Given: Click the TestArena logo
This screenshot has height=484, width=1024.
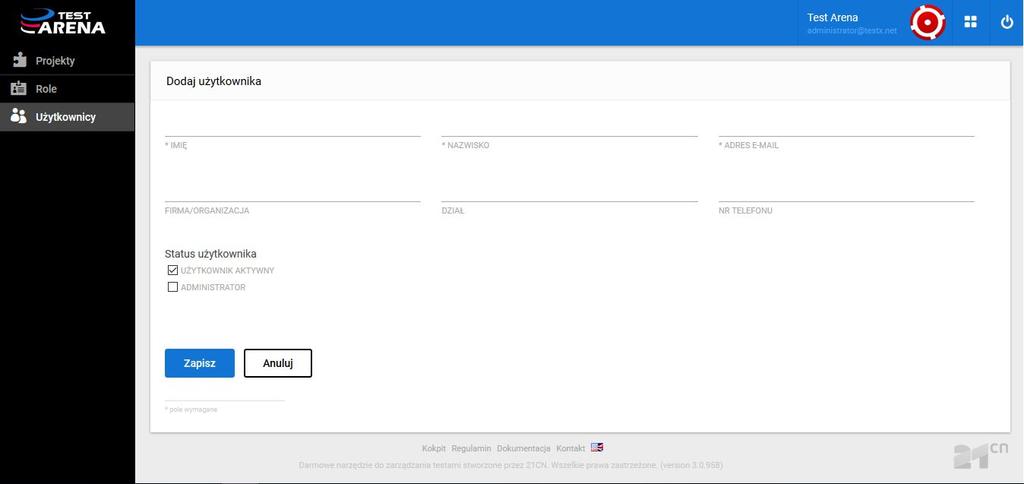Looking at the screenshot, I should (63, 22).
